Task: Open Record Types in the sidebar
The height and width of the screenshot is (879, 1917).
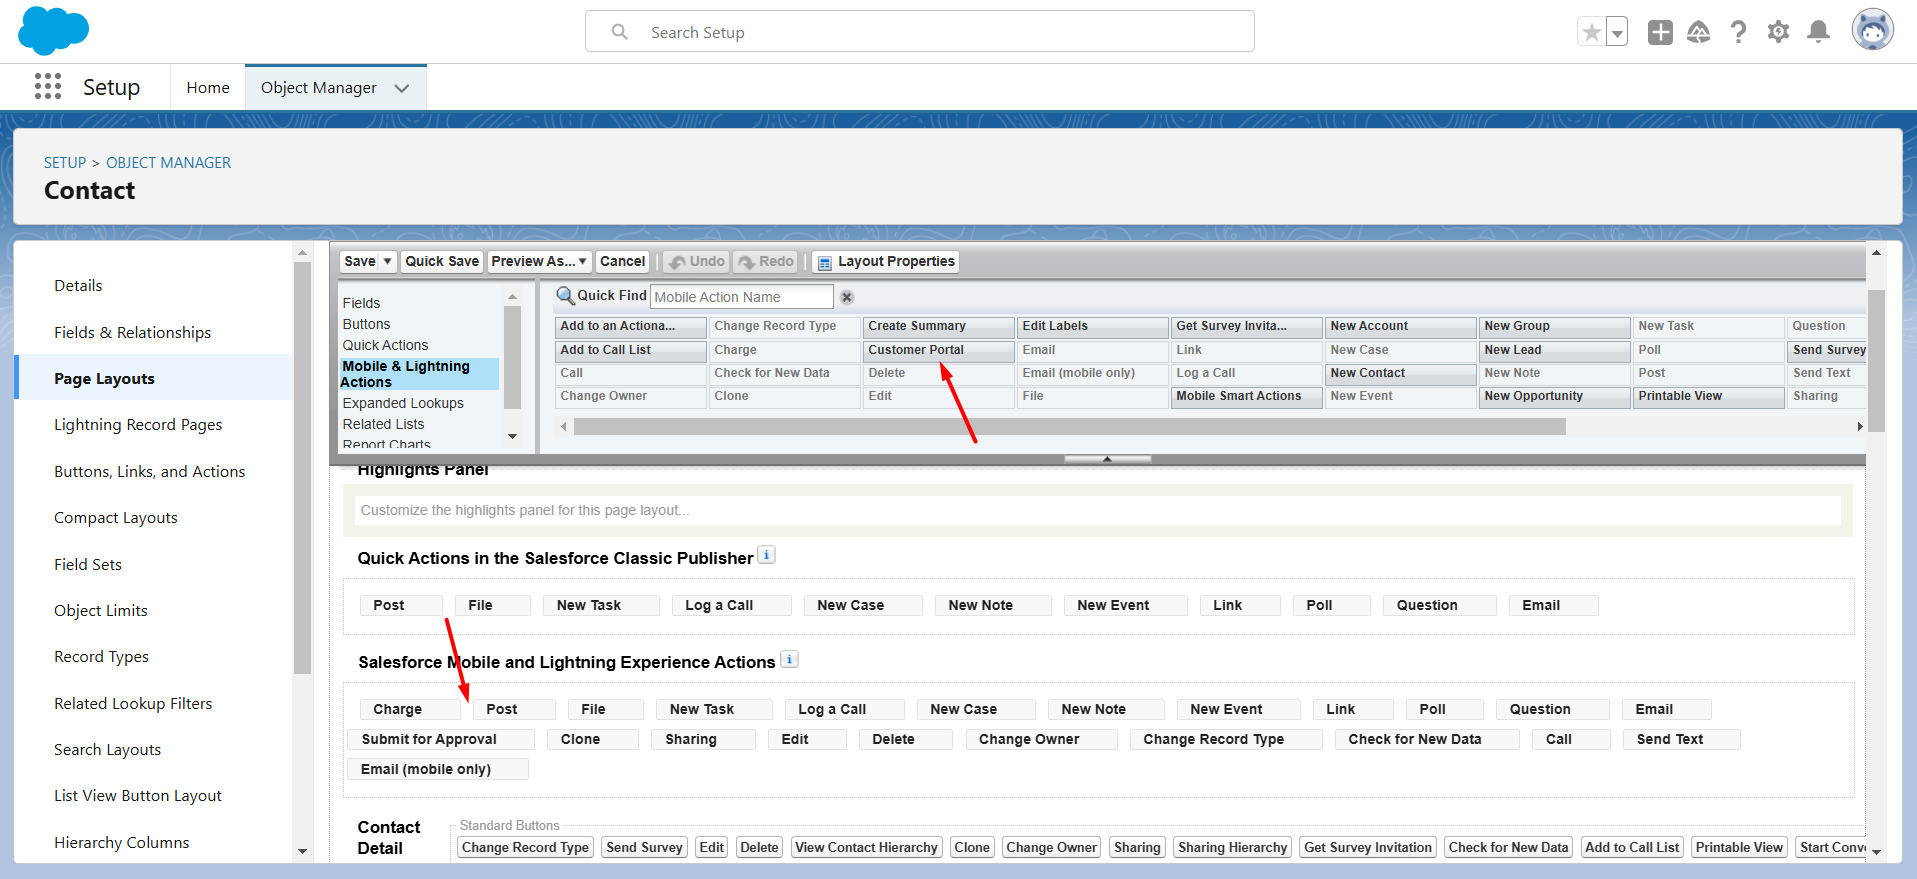Action: click(x=101, y=657)
